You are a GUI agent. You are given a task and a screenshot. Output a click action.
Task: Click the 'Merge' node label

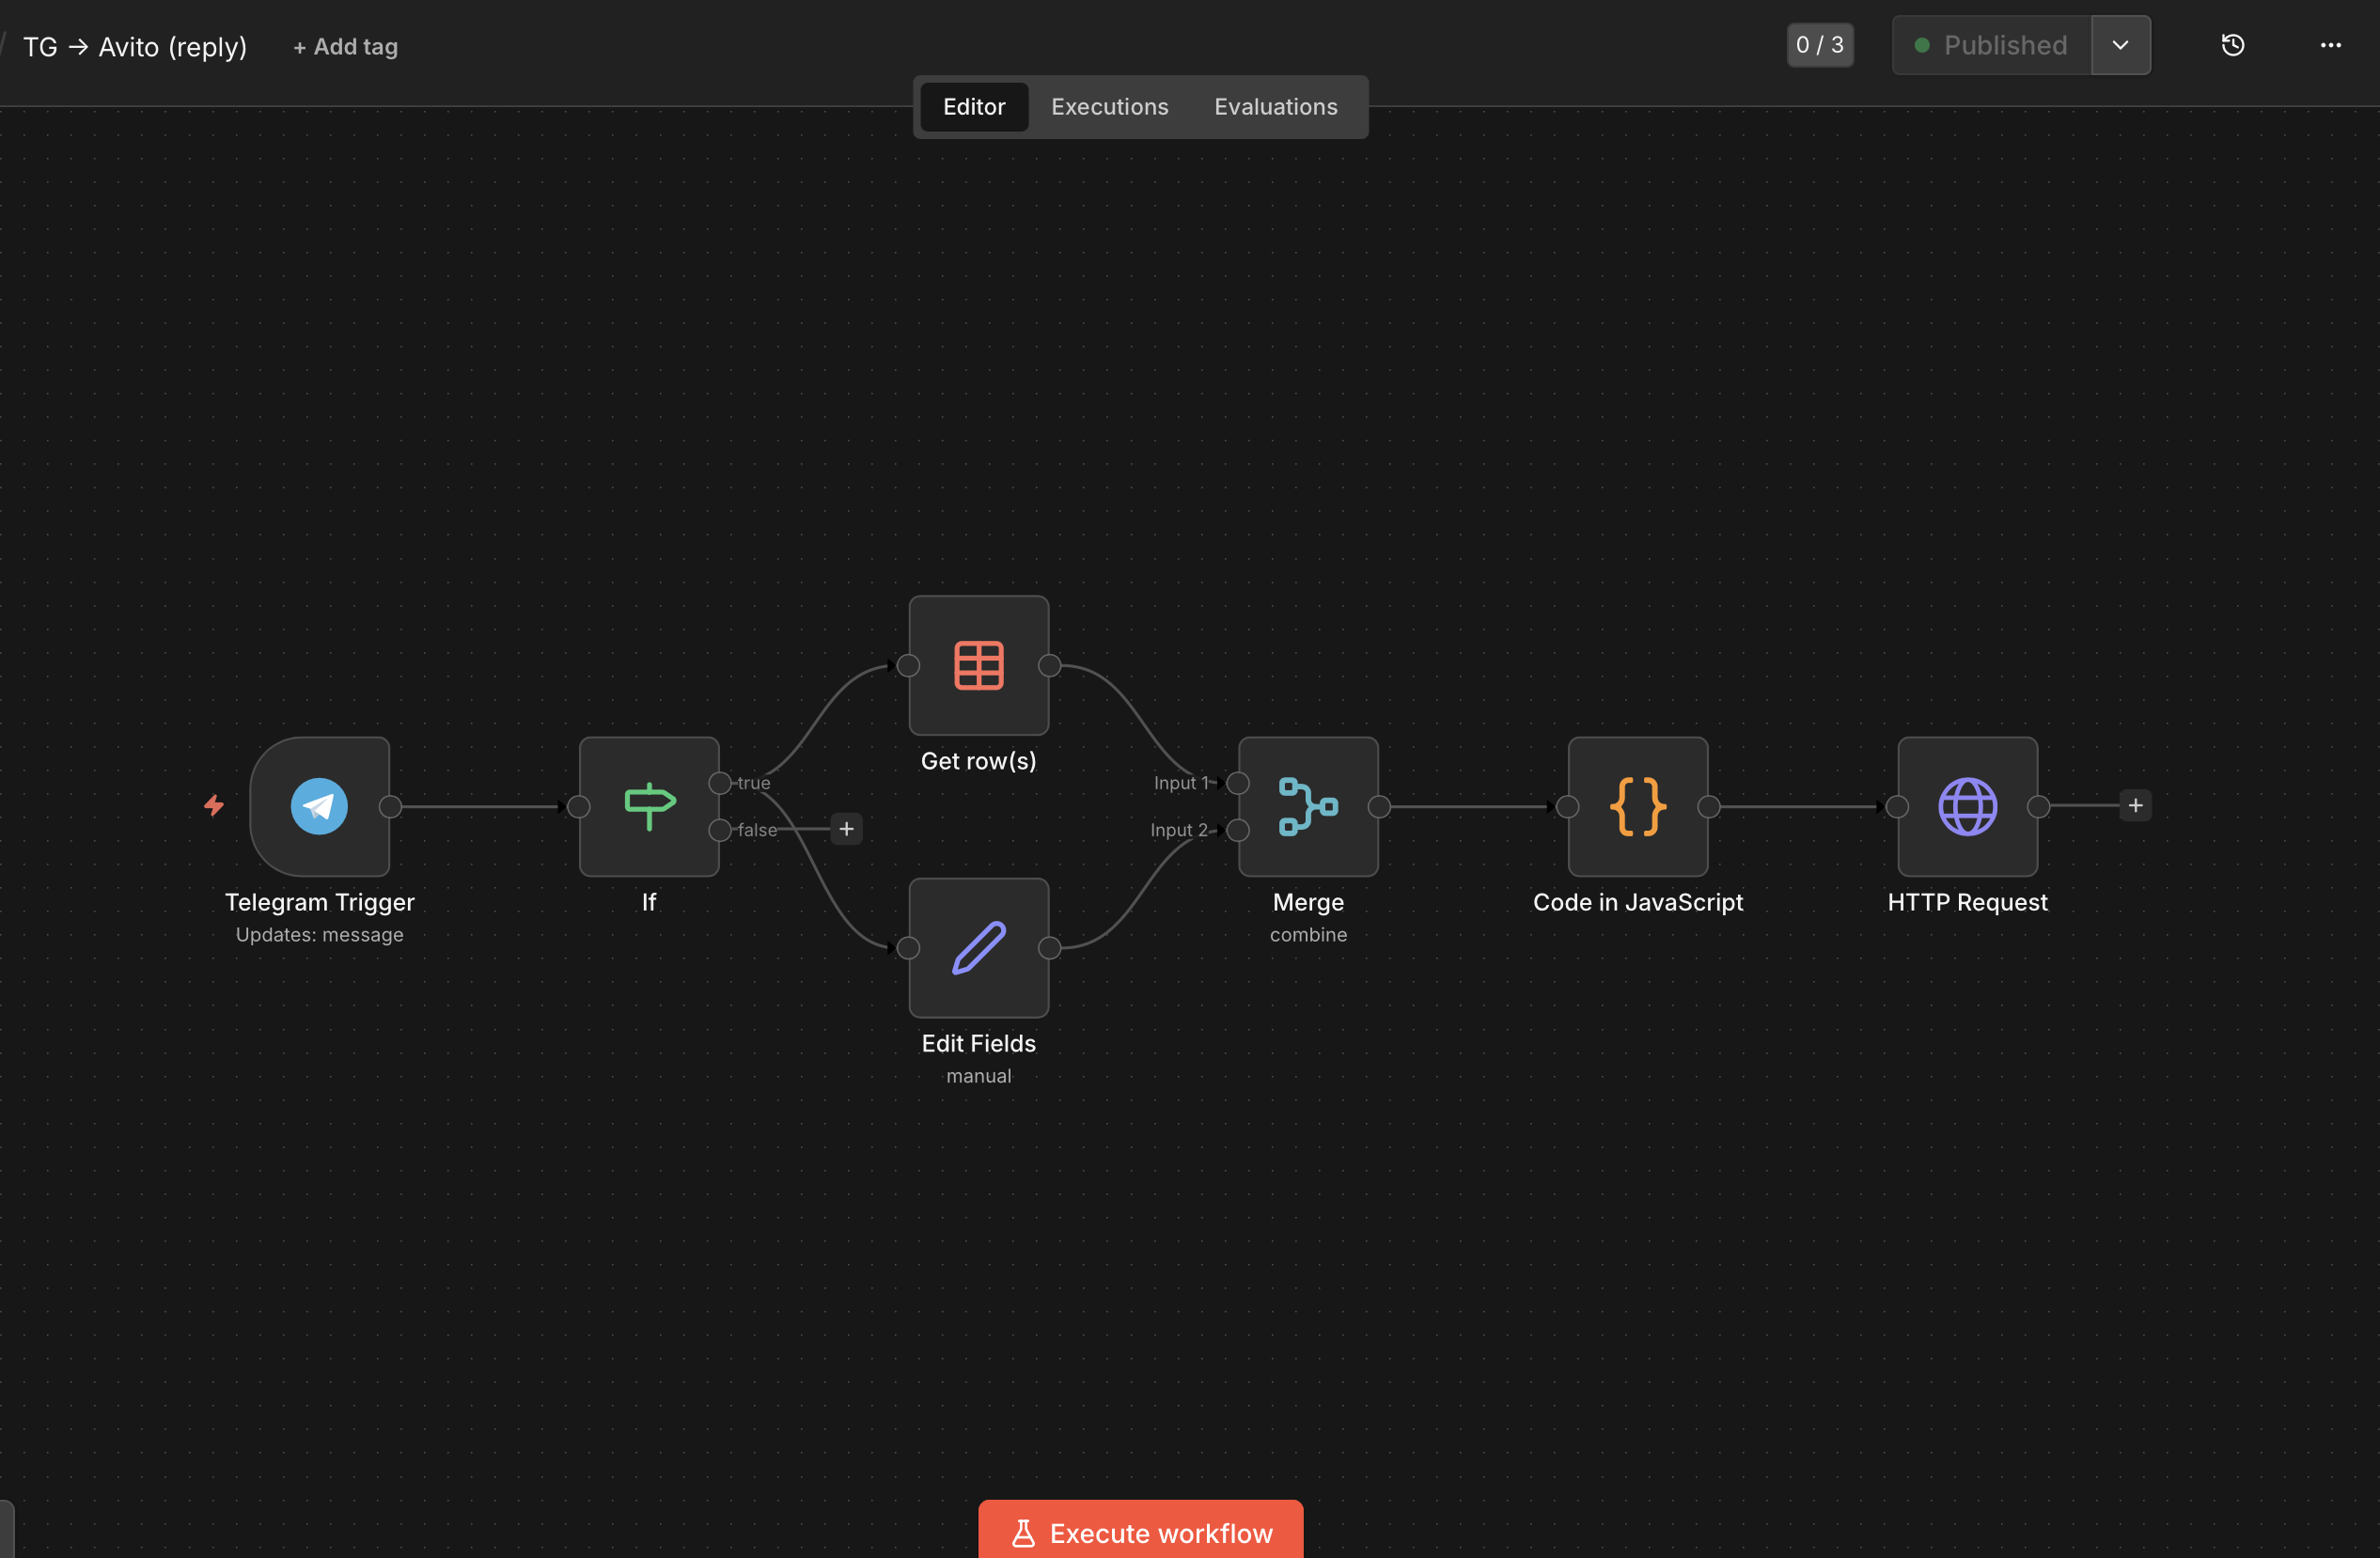tap(1308, 902)
